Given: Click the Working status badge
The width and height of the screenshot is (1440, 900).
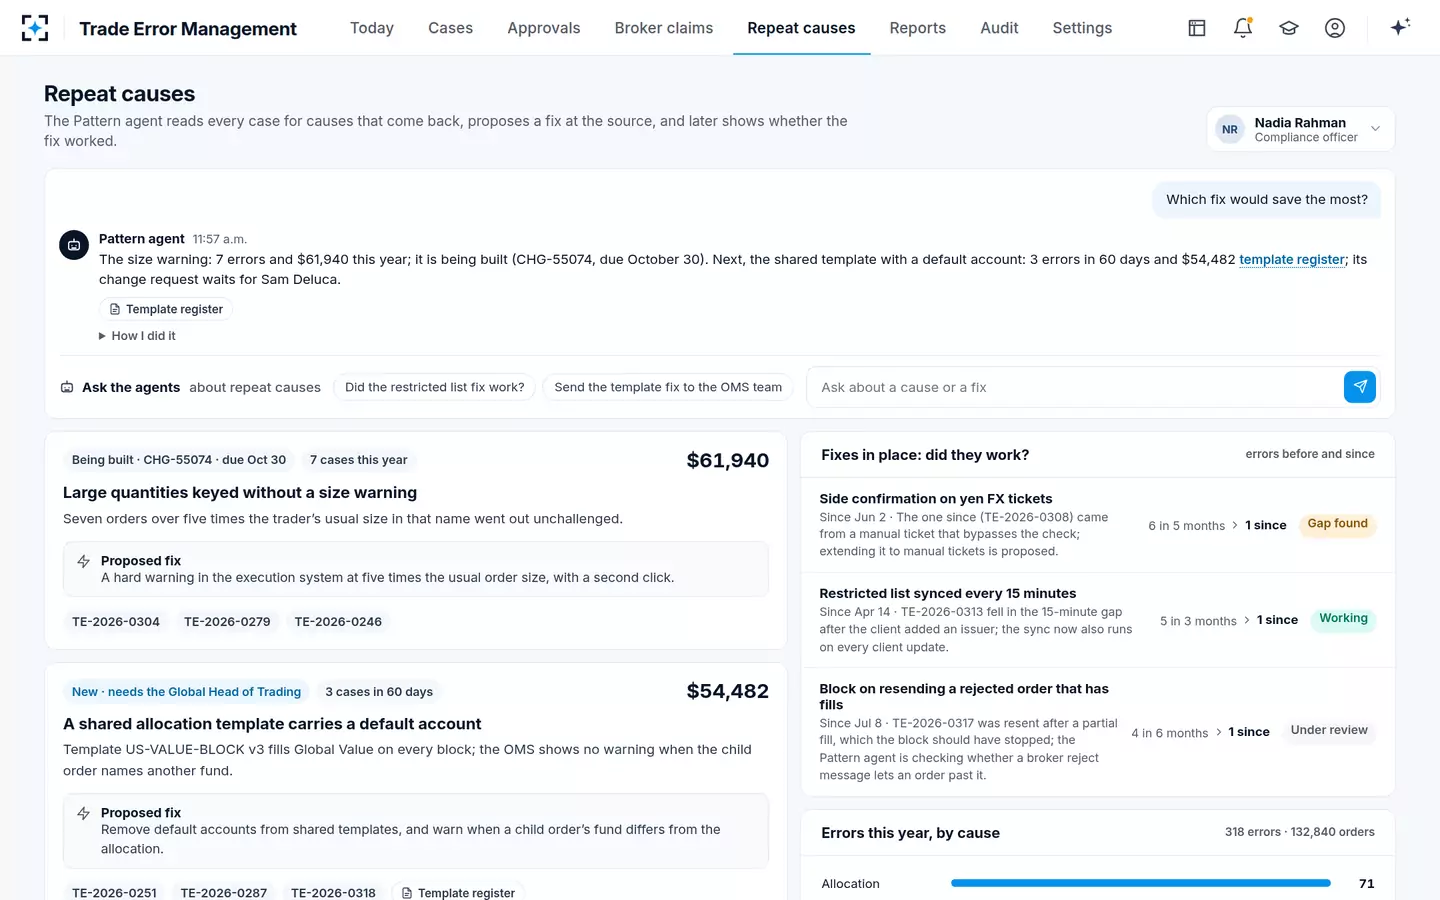Looking at the screenshot, I should point(1343,619).
